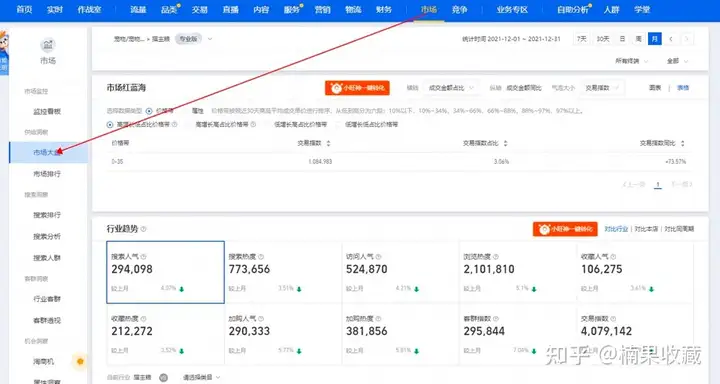Click the round icon beside 猫主粮 below metrics
The width and height of the screenshot is (720, 384).
coord(163,378)
